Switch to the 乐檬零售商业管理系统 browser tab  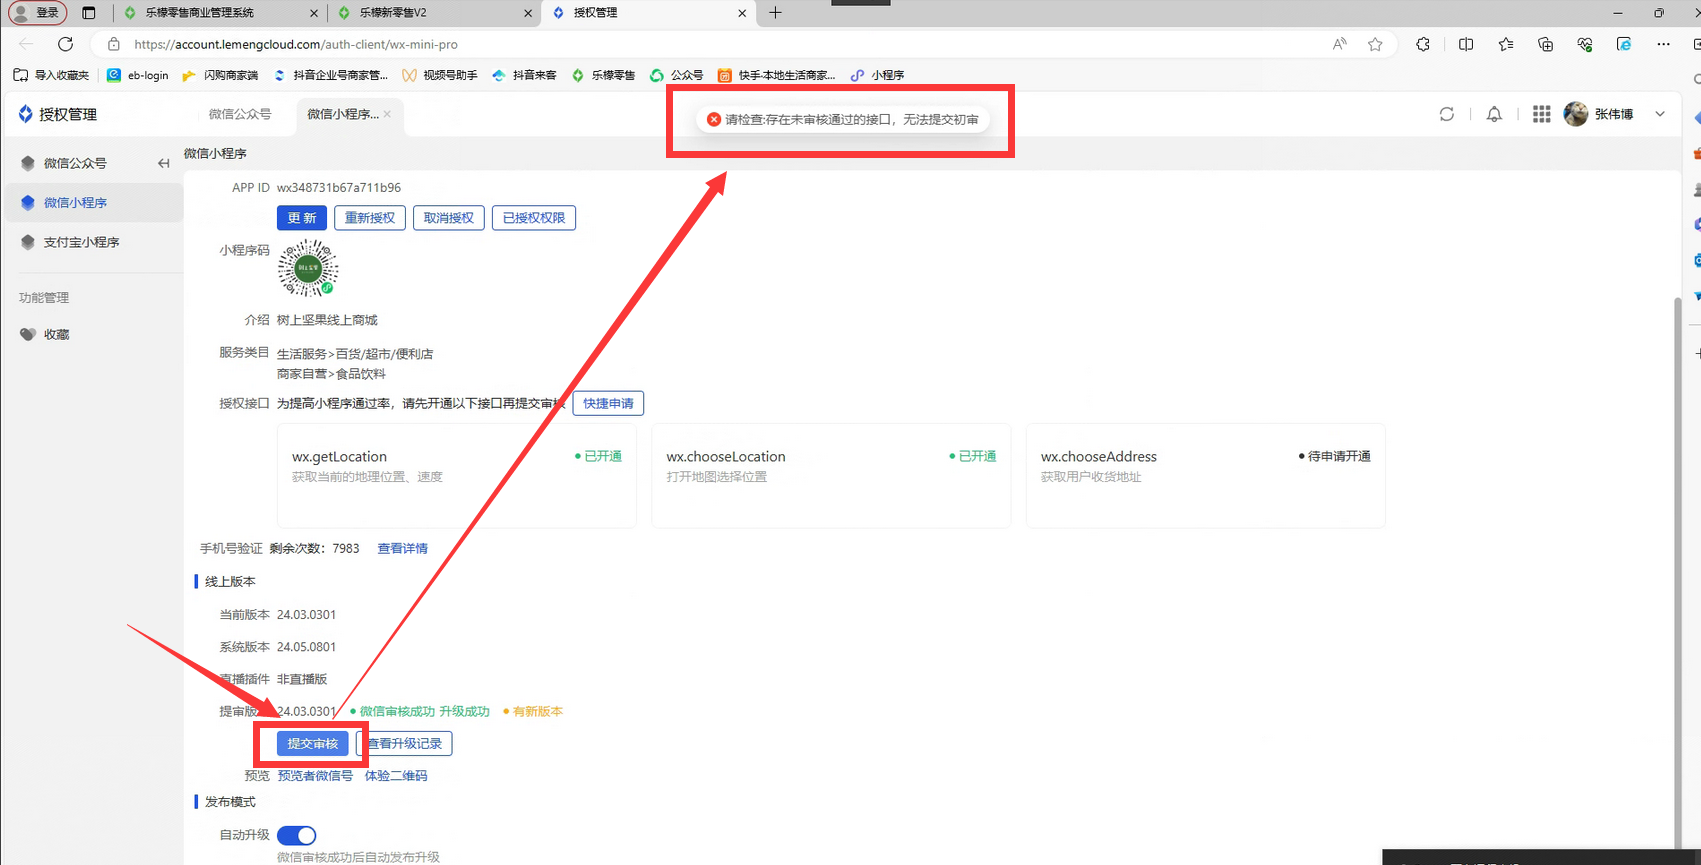click(219, 13)
